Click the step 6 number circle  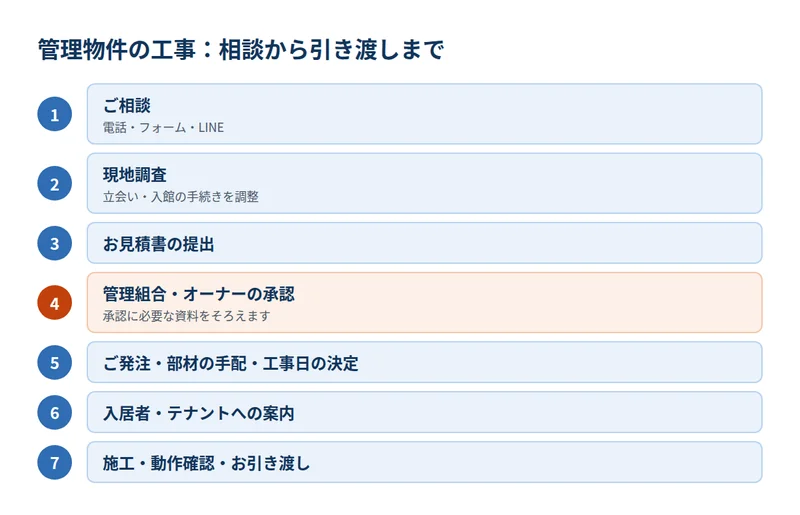coord(55,412)
